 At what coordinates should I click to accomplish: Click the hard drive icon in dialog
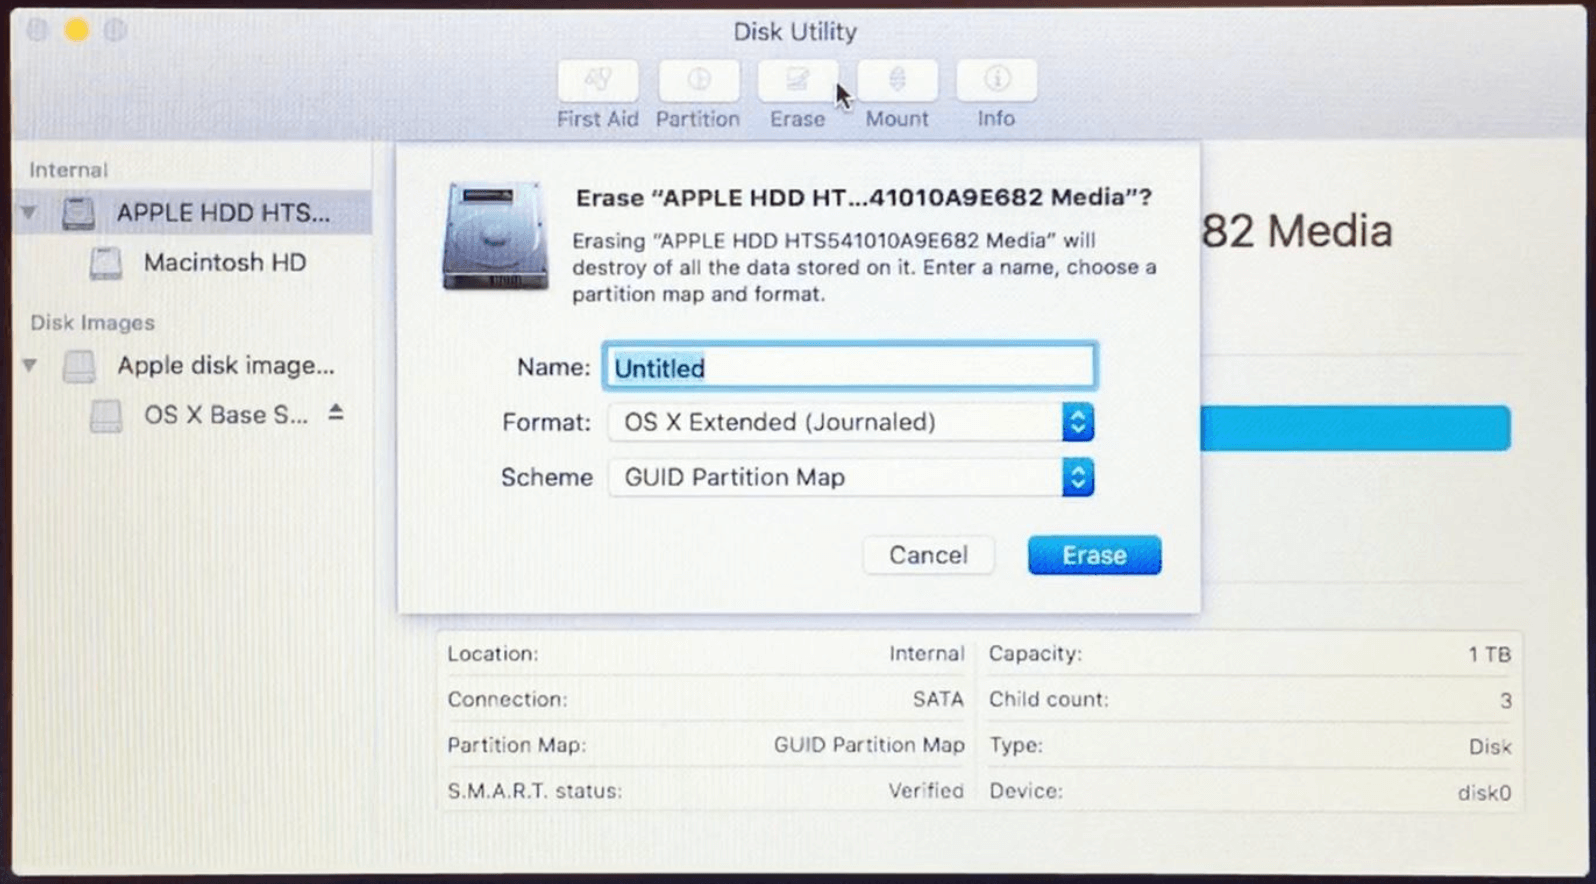(x=495, y=236)
